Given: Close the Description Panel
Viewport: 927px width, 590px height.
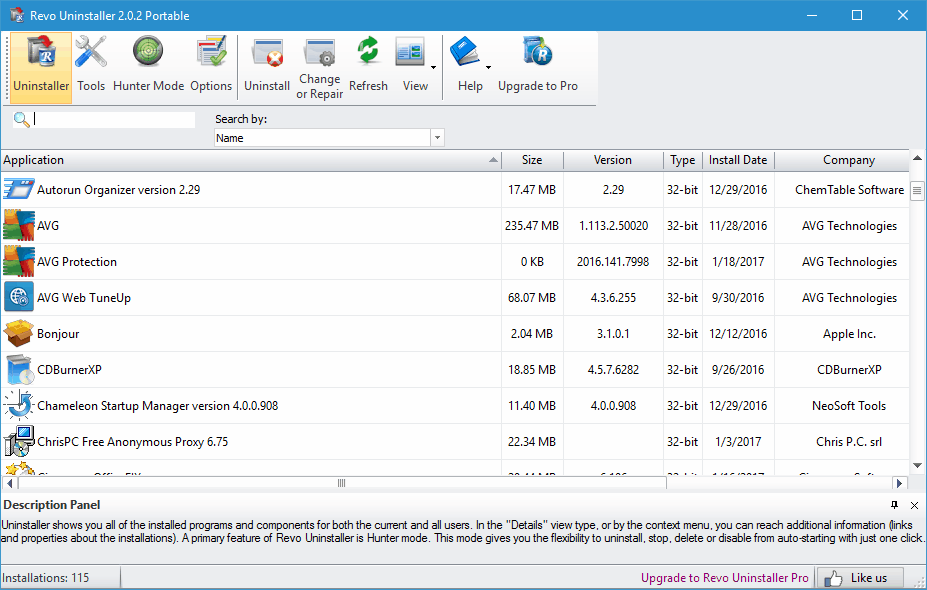Looking at the screenshot, I should (915, 505).
